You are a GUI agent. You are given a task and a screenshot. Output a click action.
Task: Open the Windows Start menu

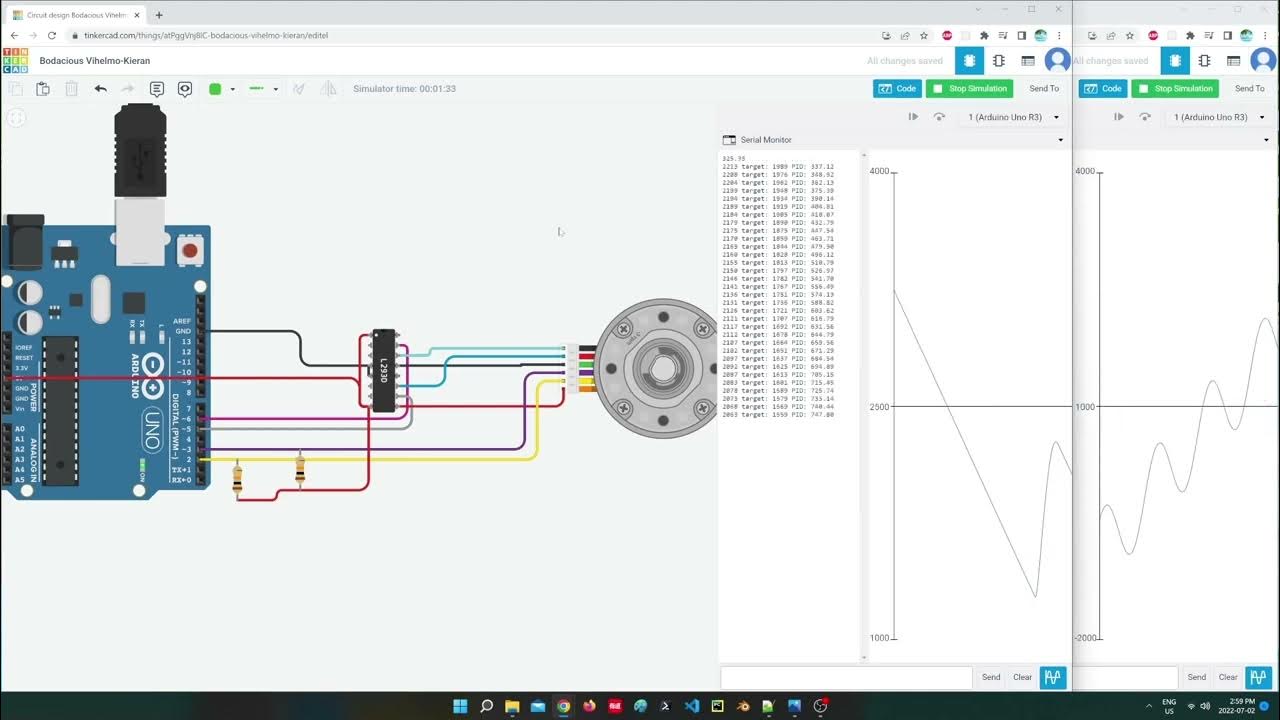click(x=460, y=706)
